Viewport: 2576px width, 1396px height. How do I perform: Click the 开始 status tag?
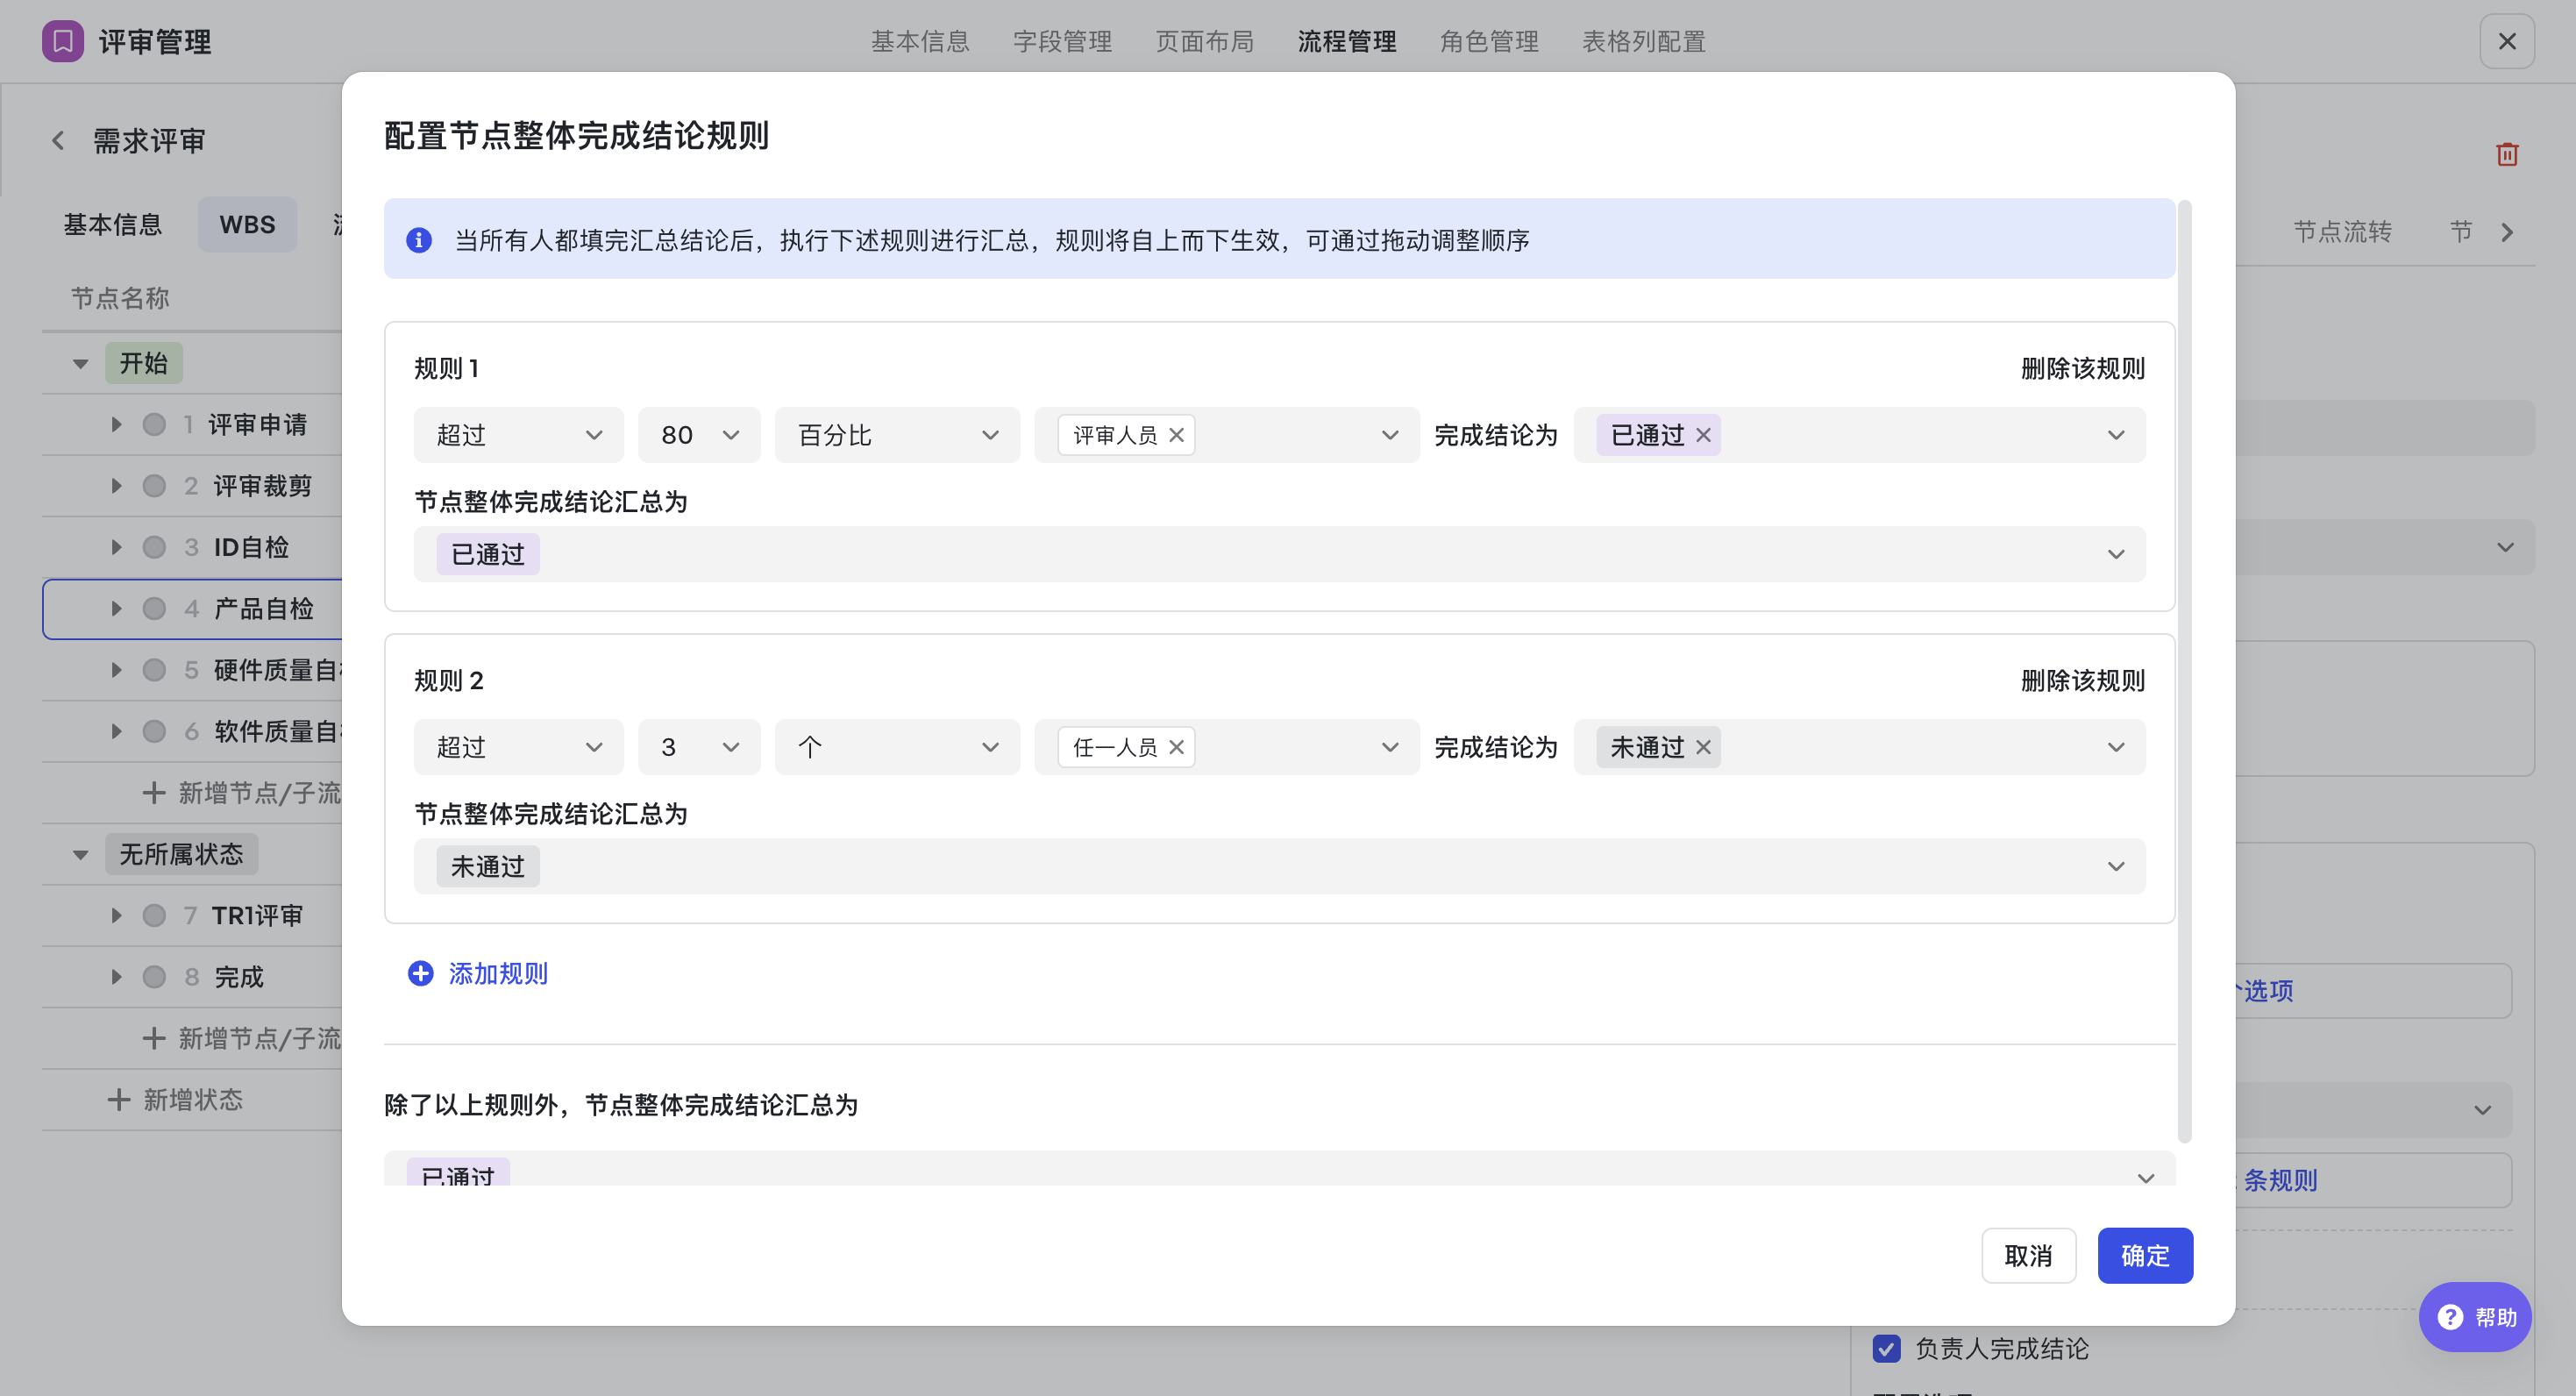[x=144, y=363]
